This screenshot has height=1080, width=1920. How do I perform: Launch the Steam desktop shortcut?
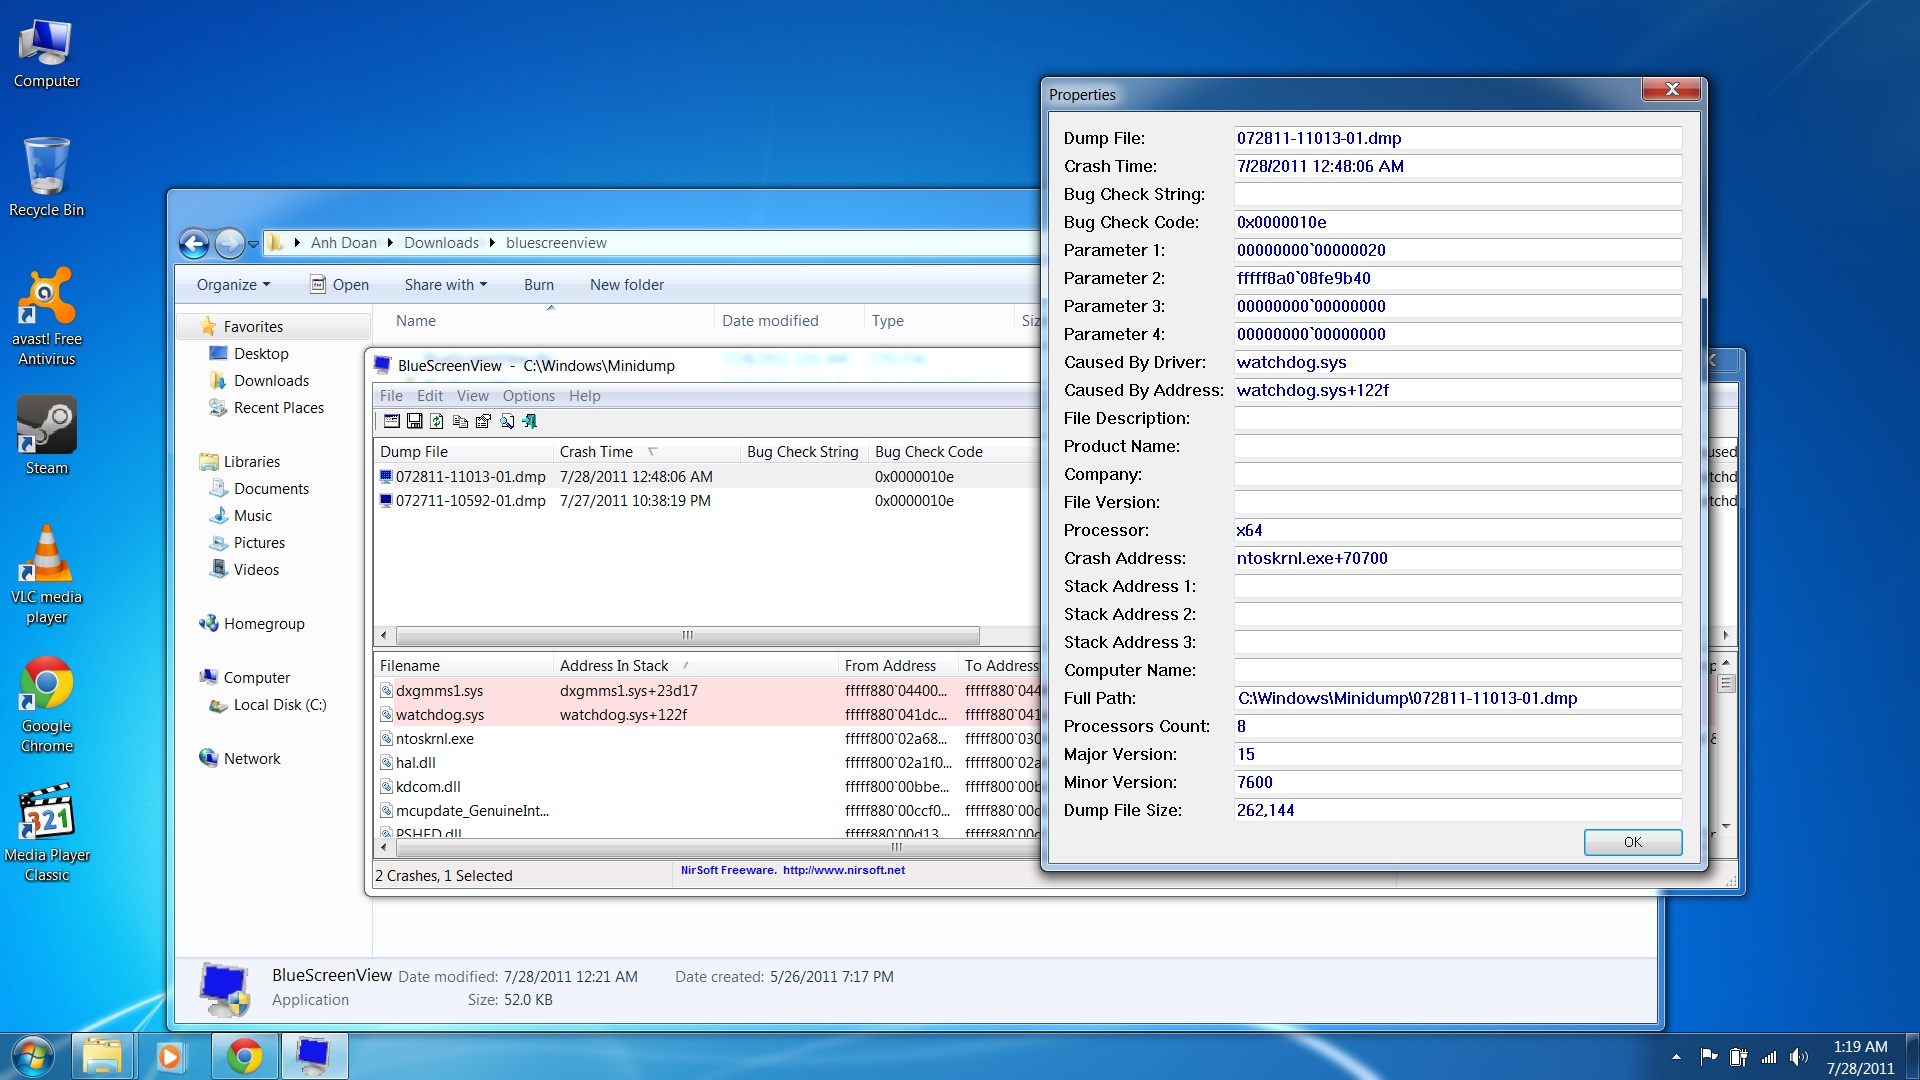click(x=46, y=436)
